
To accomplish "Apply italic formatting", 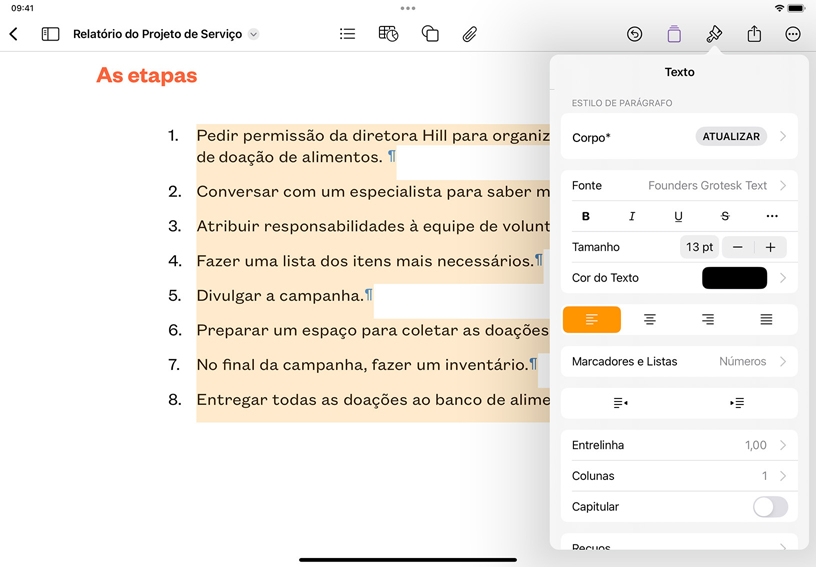I will tap(632, 216).
